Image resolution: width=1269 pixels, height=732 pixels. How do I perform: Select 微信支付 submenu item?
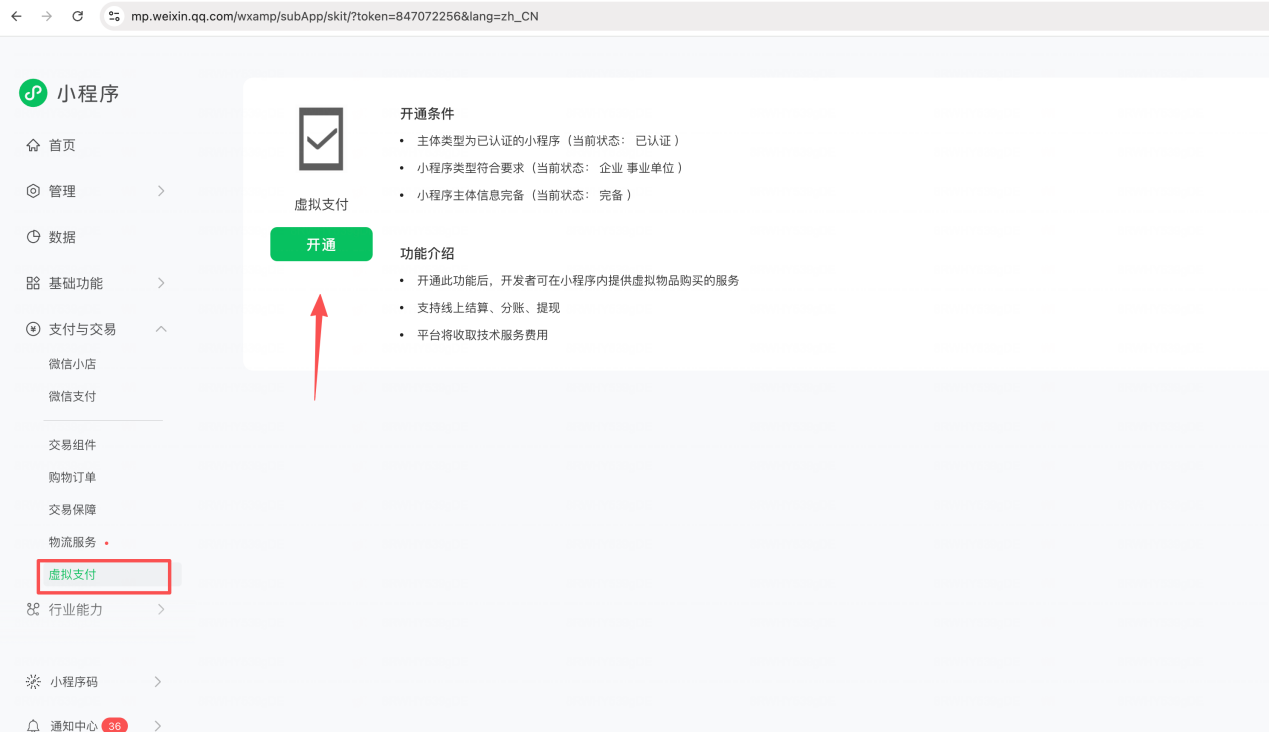click(x=72, y=396)
